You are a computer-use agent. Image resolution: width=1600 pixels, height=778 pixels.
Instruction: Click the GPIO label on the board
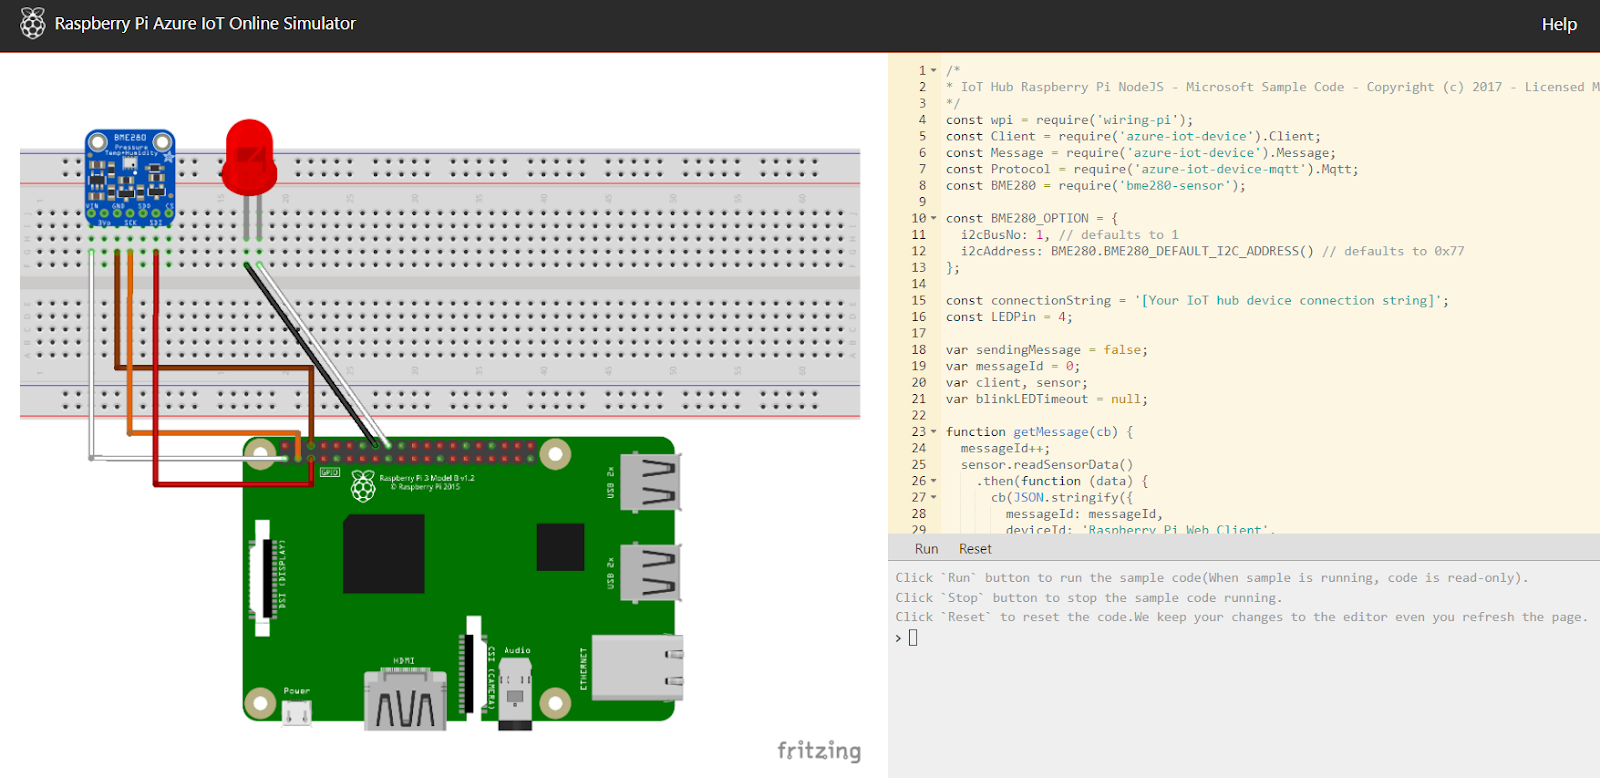click(330, 472)
